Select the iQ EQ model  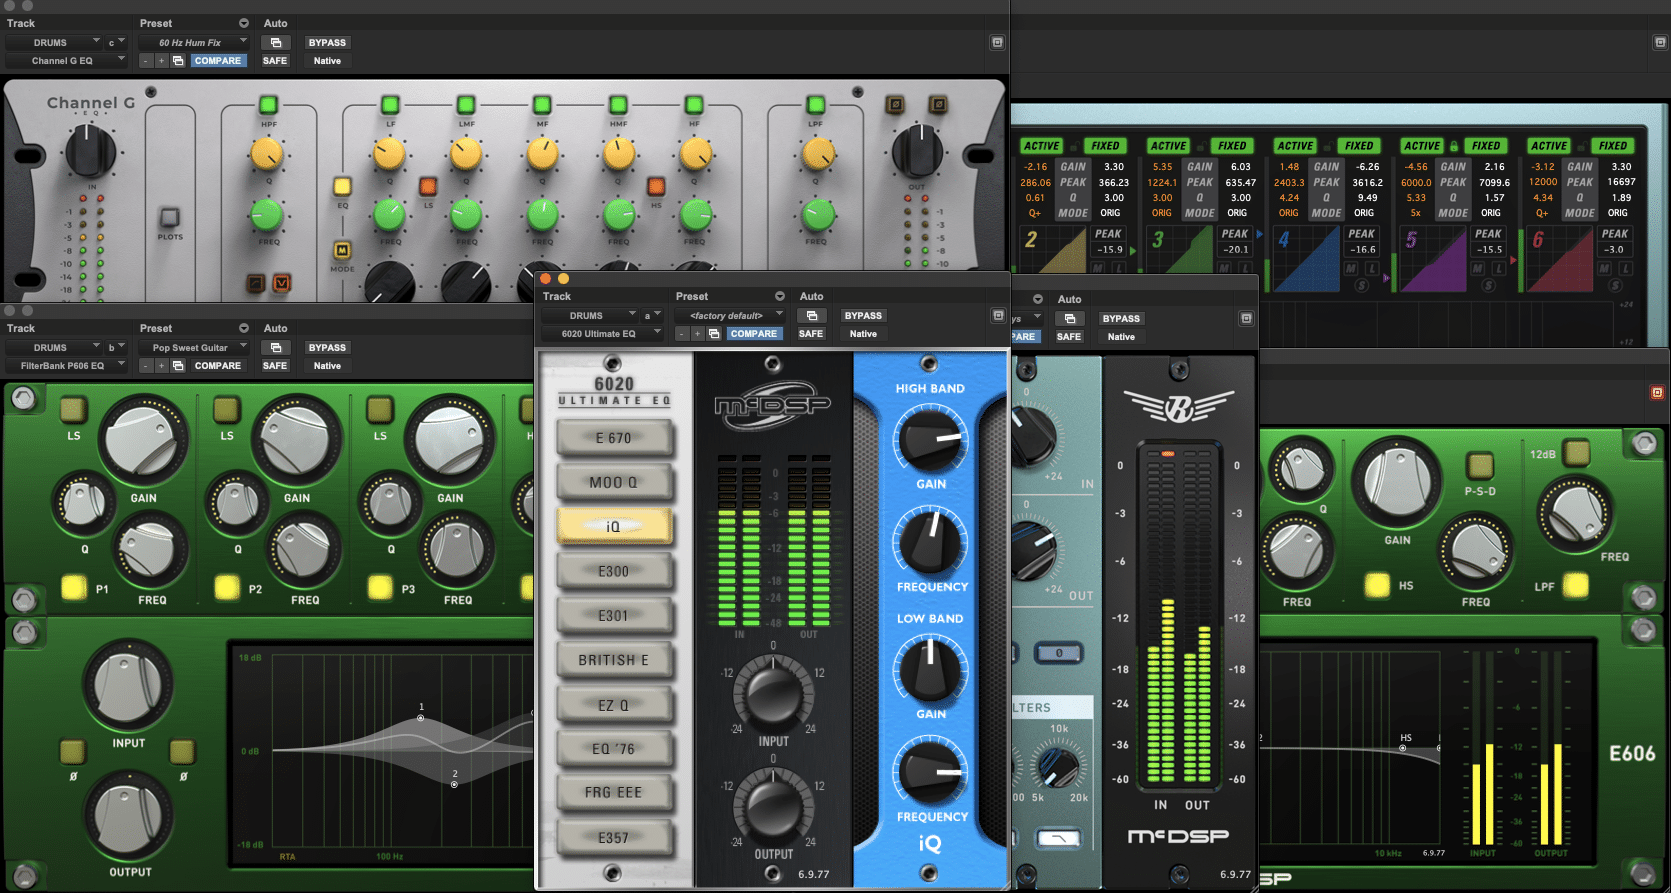[x=614, y=526]
